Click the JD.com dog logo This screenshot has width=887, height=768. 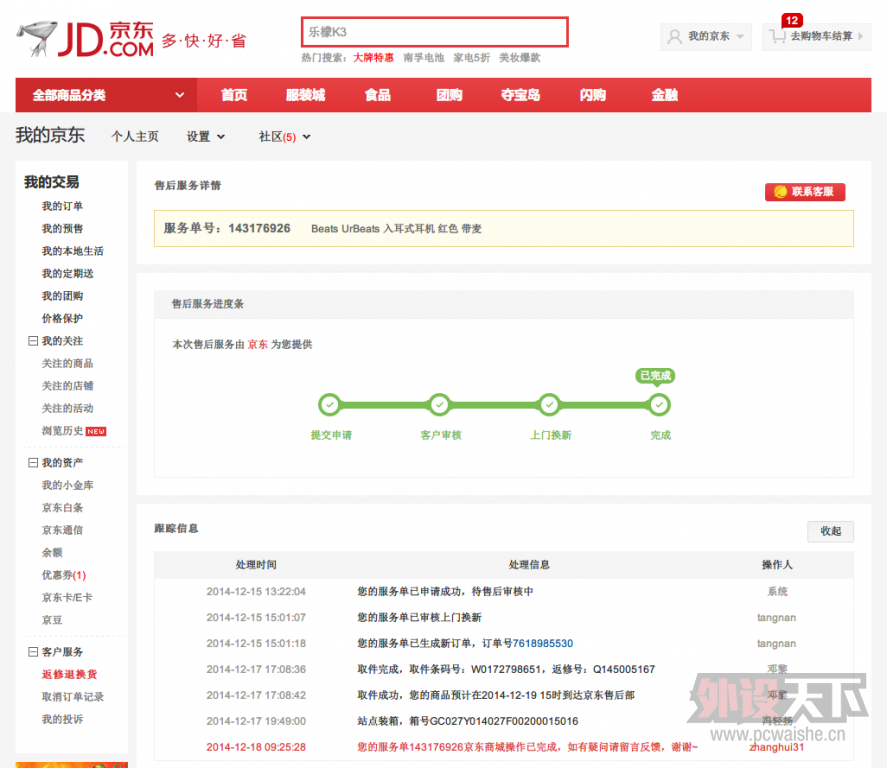[x=85, y=39]
